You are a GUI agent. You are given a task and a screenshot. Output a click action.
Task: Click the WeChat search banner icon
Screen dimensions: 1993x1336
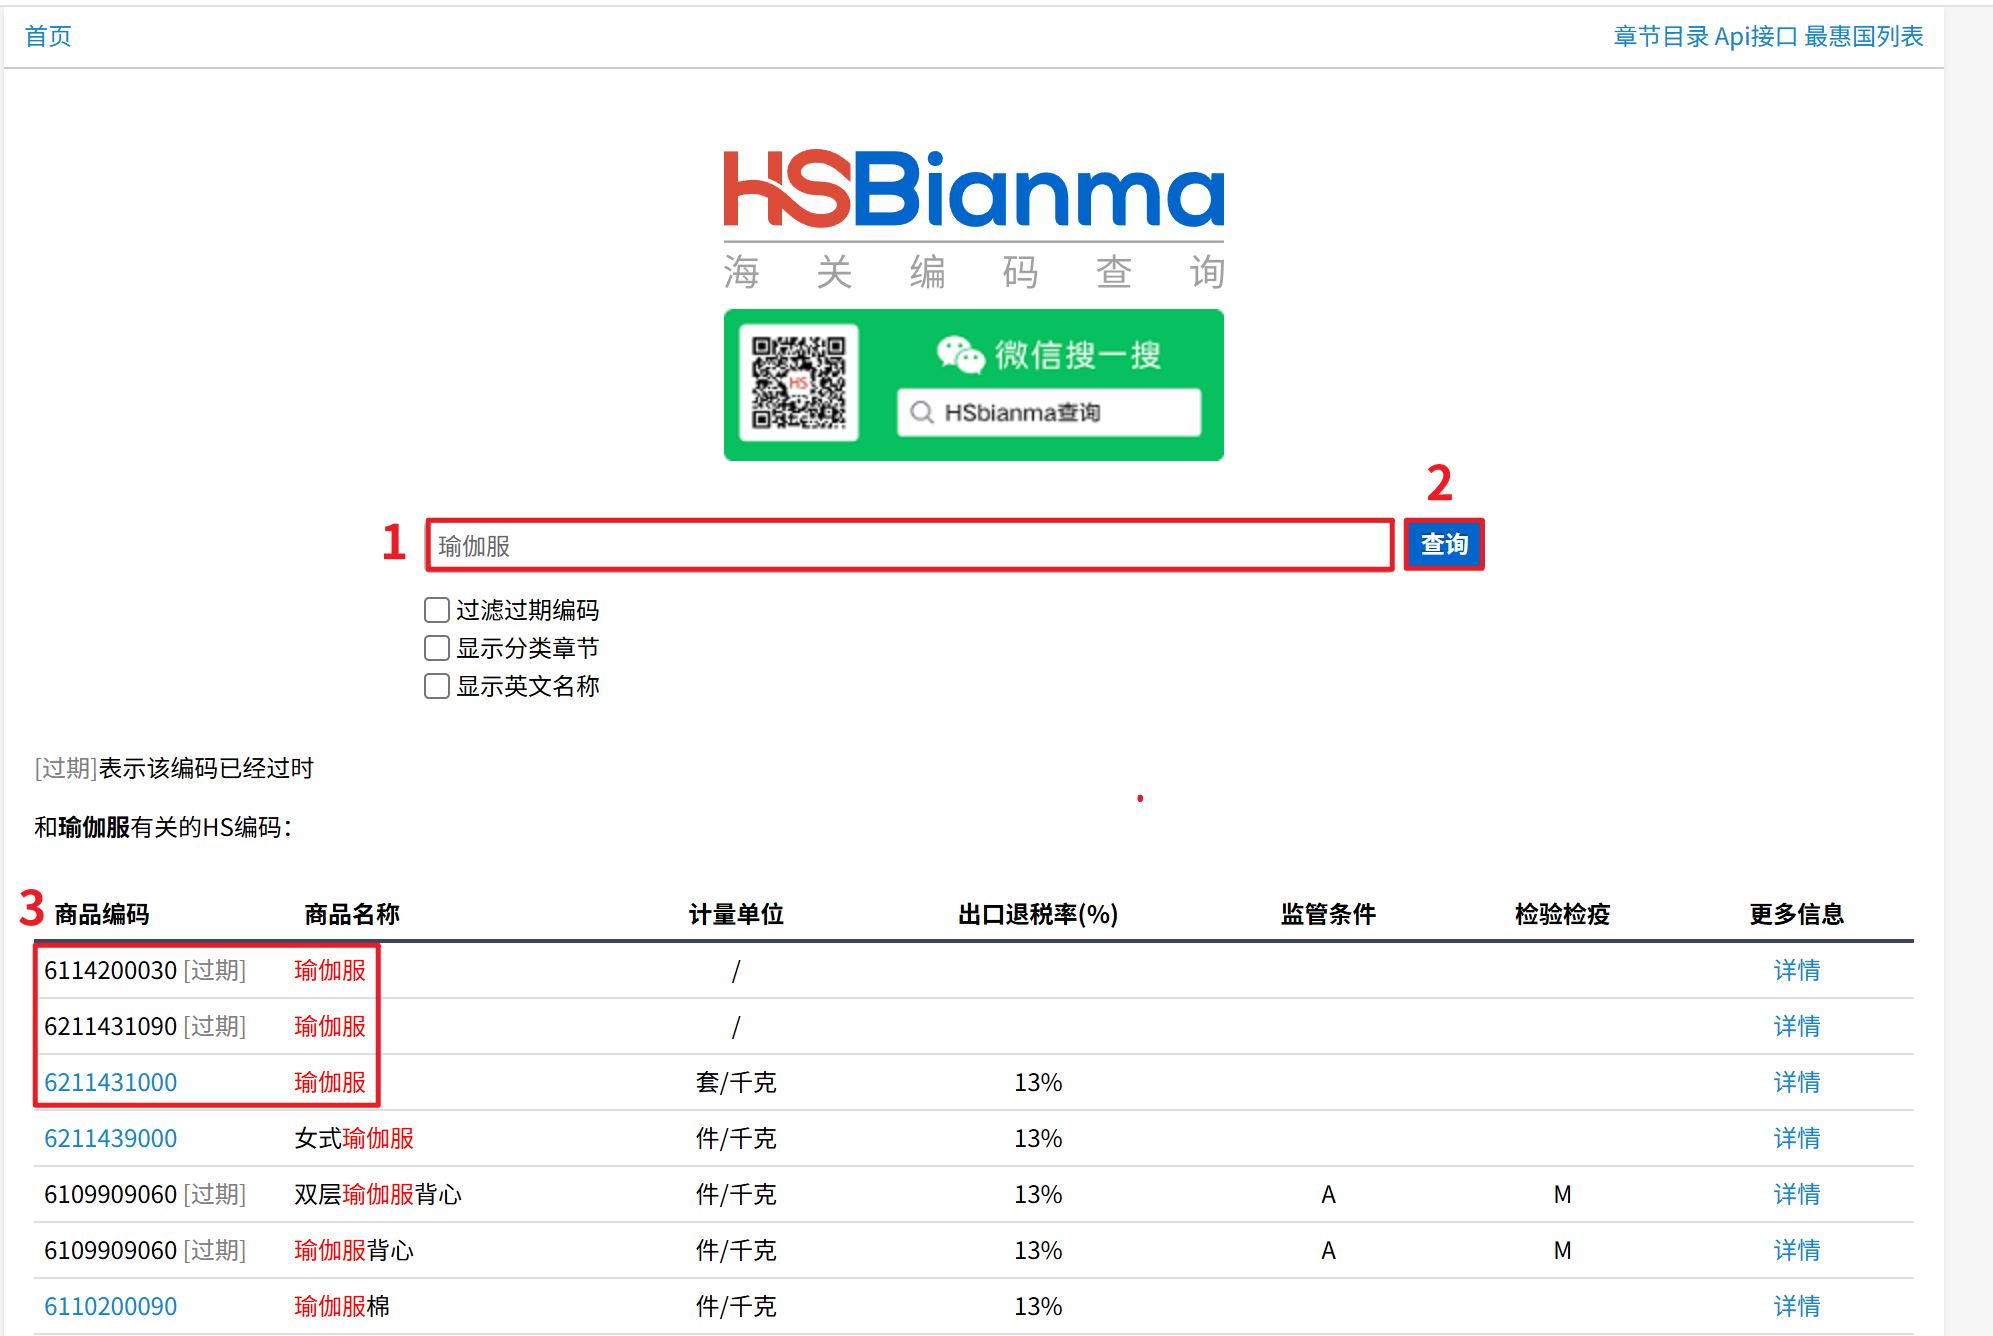[960, 354]
